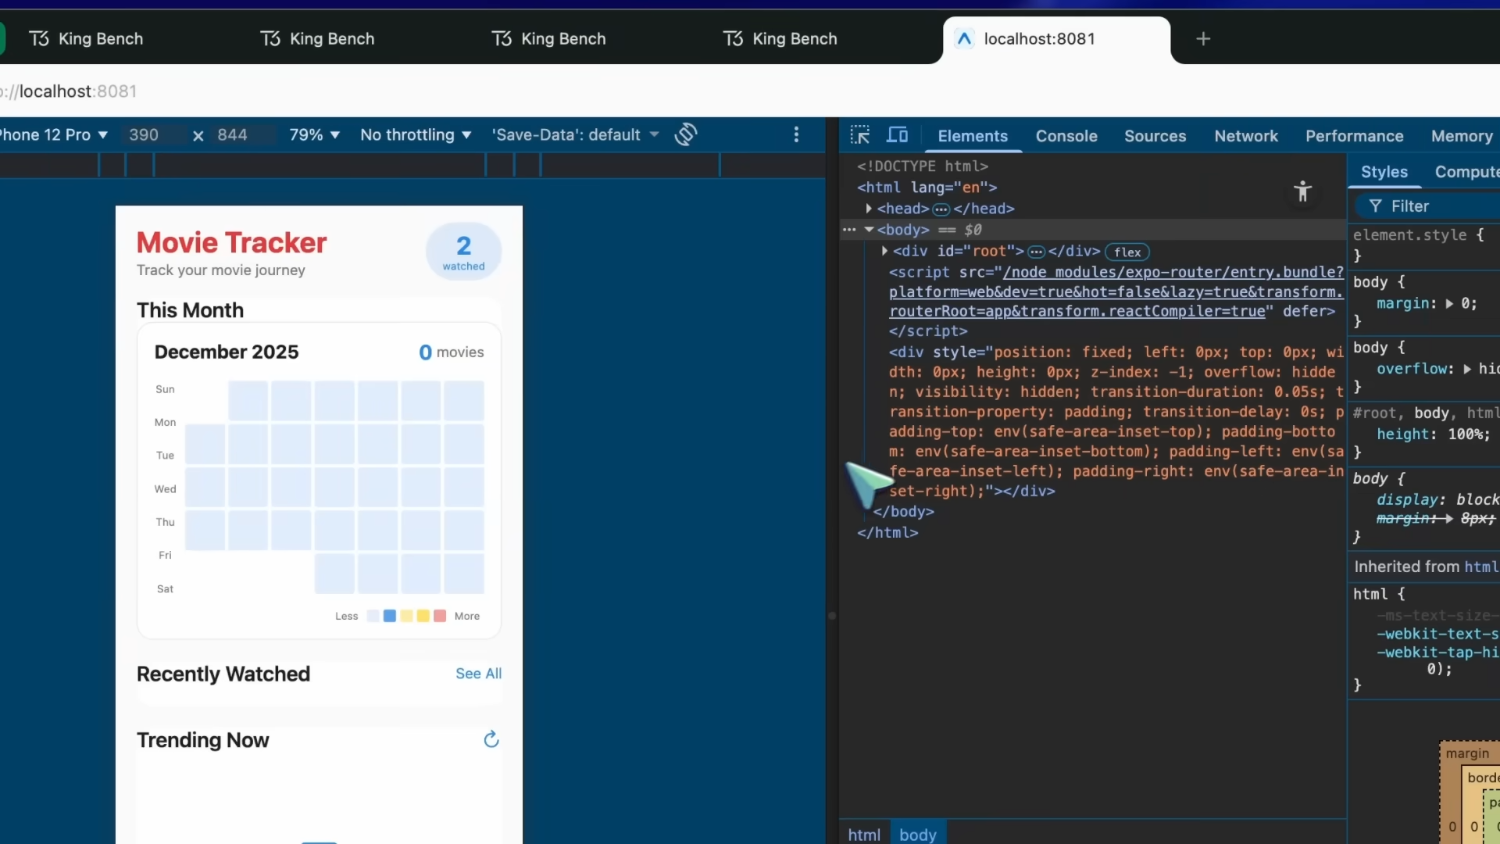Viewport: 1500px width, 844px height.
Task: Collapse the body element in DOM tree
Action: (x=869, y=230)
